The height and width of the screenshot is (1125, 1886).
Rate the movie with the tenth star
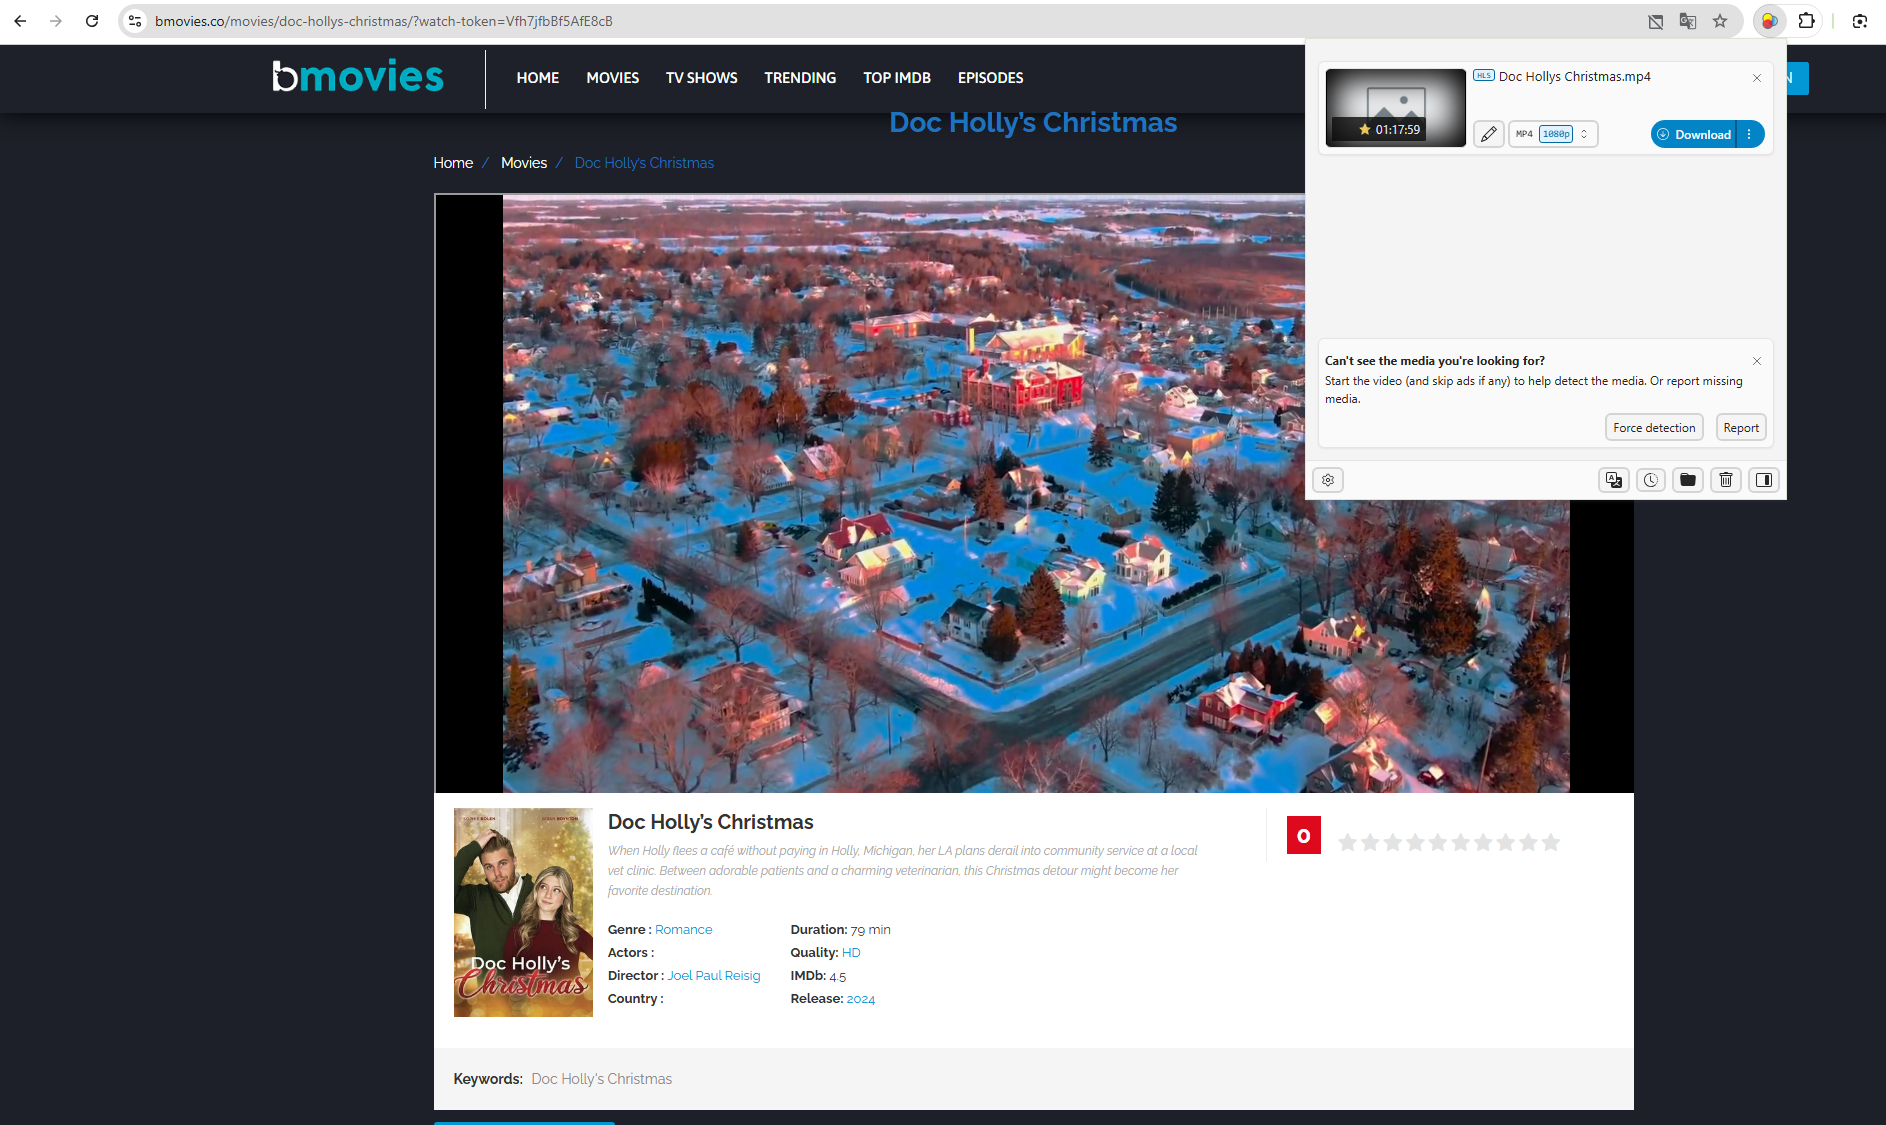pyautogui.click(x=1551, y=843)
